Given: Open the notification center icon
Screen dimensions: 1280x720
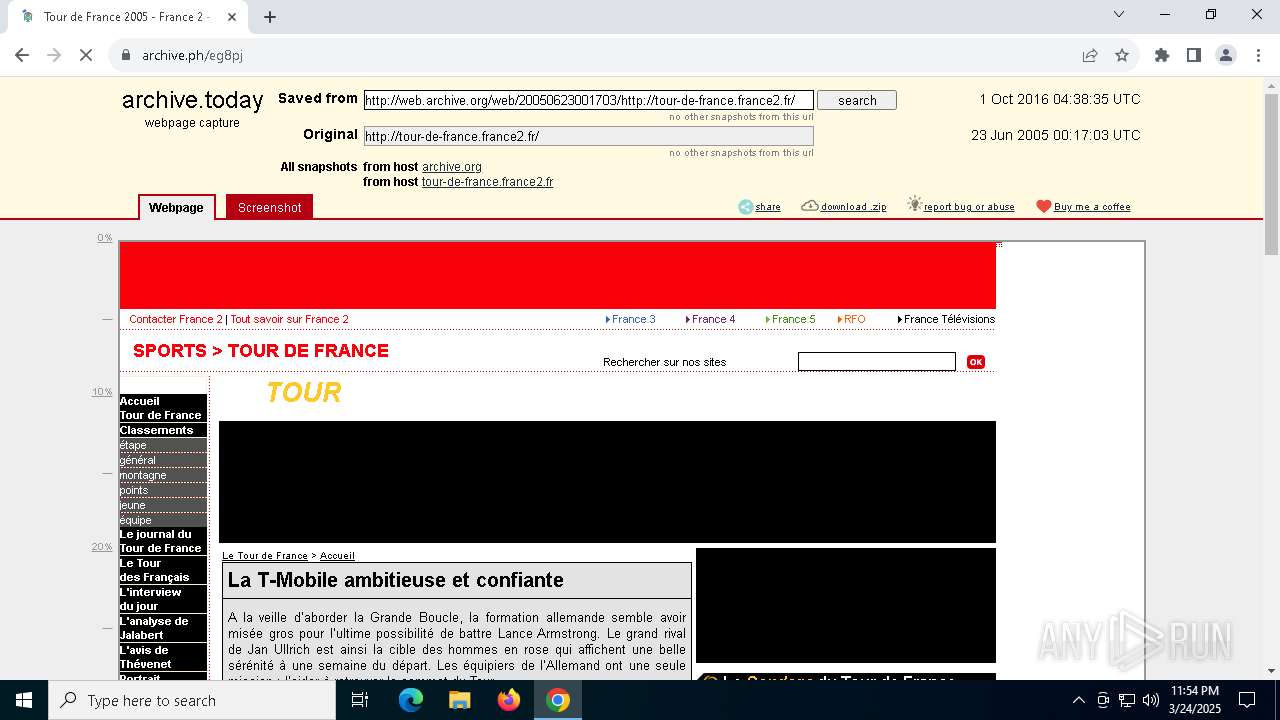Looking at the screenshot, I should (x=1247, y=700).
